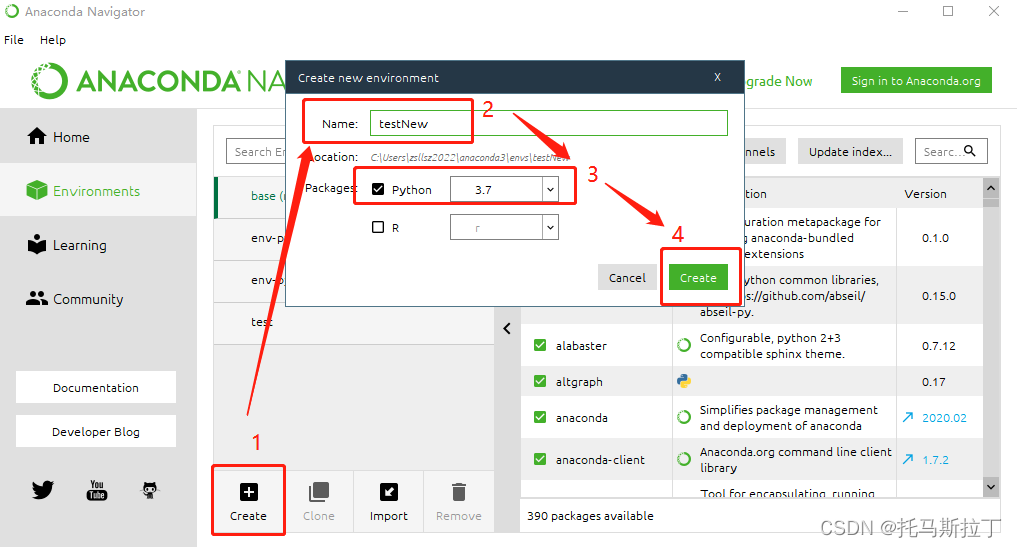This screenshot has width=1017, height=547.
Task: Click the Remove environment trash icon
Action: tap(459, 492)
